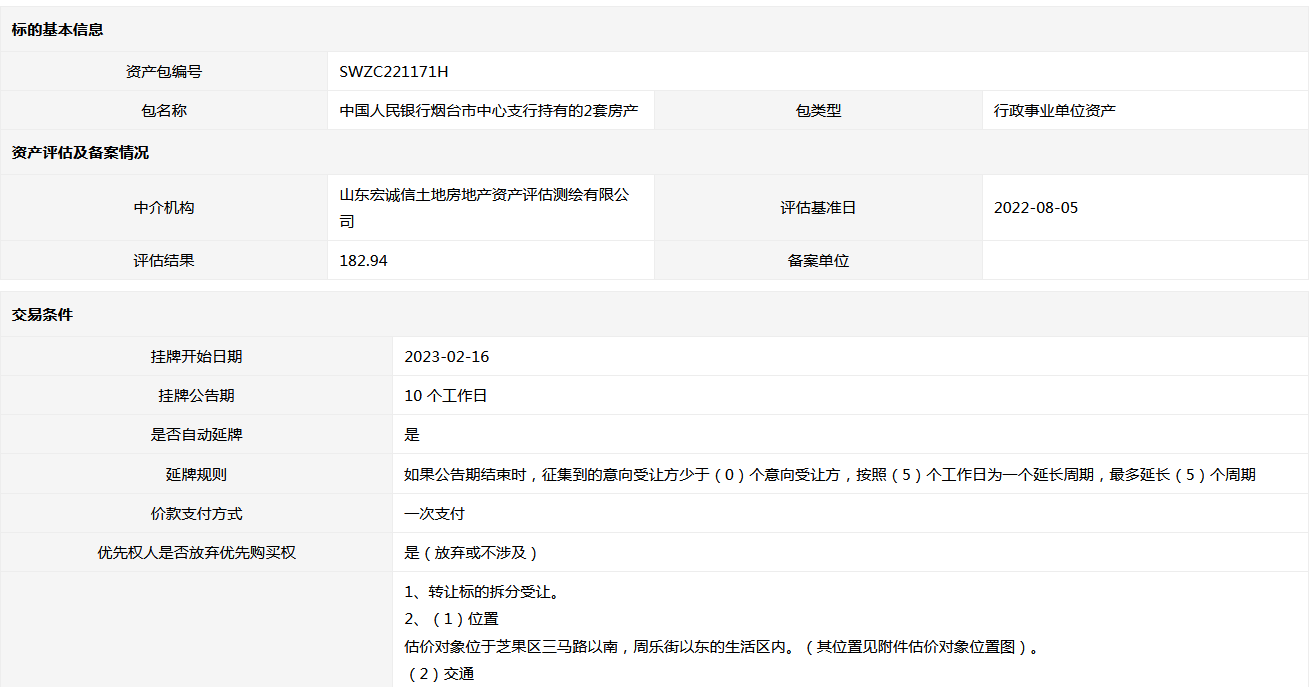Click the 价款支付方式 label
1311x687 pixels.
[x=196, y=514]
